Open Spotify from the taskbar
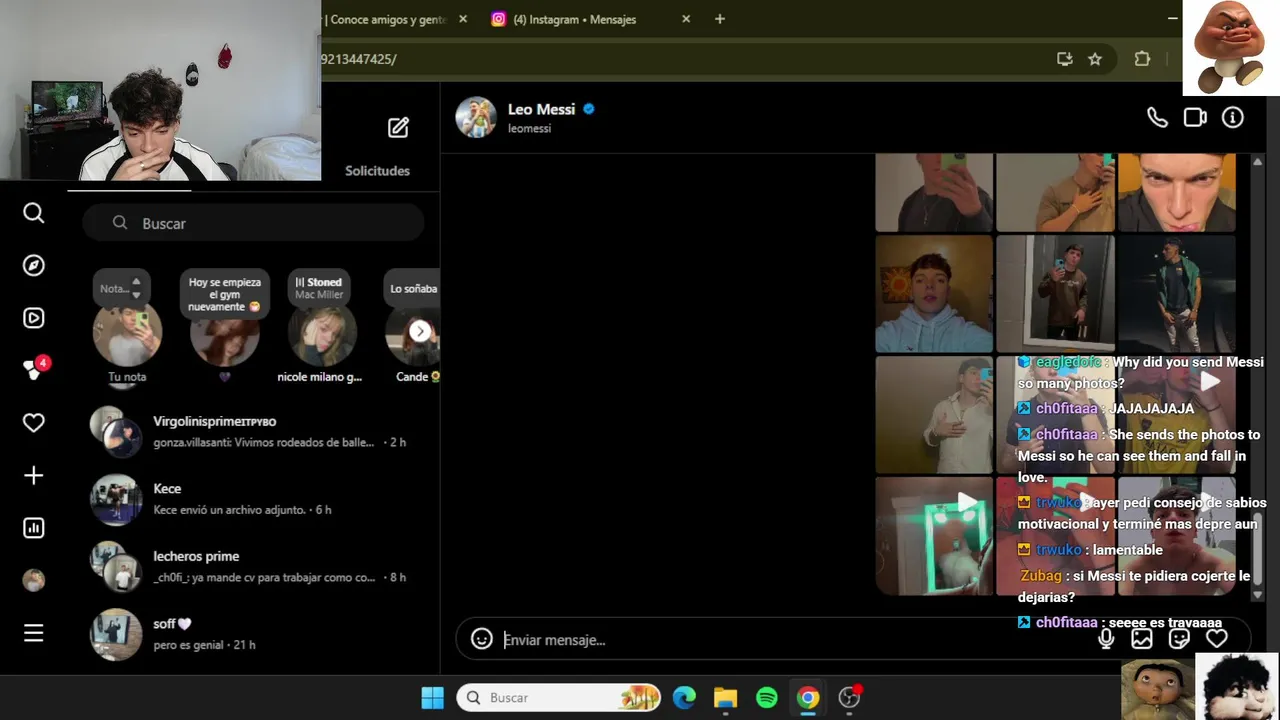Viewport: 1280px width, 720px height. point(767,698)
